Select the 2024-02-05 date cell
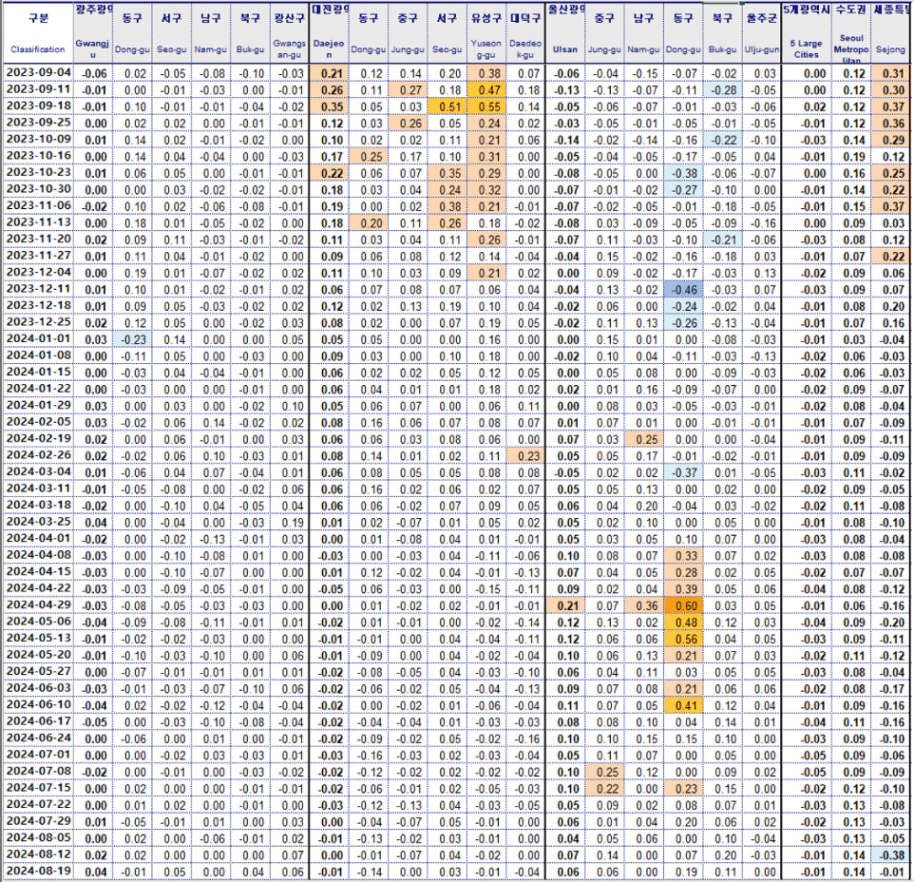The width and height of the screenshot is (914, 882). tap(38, 422)
